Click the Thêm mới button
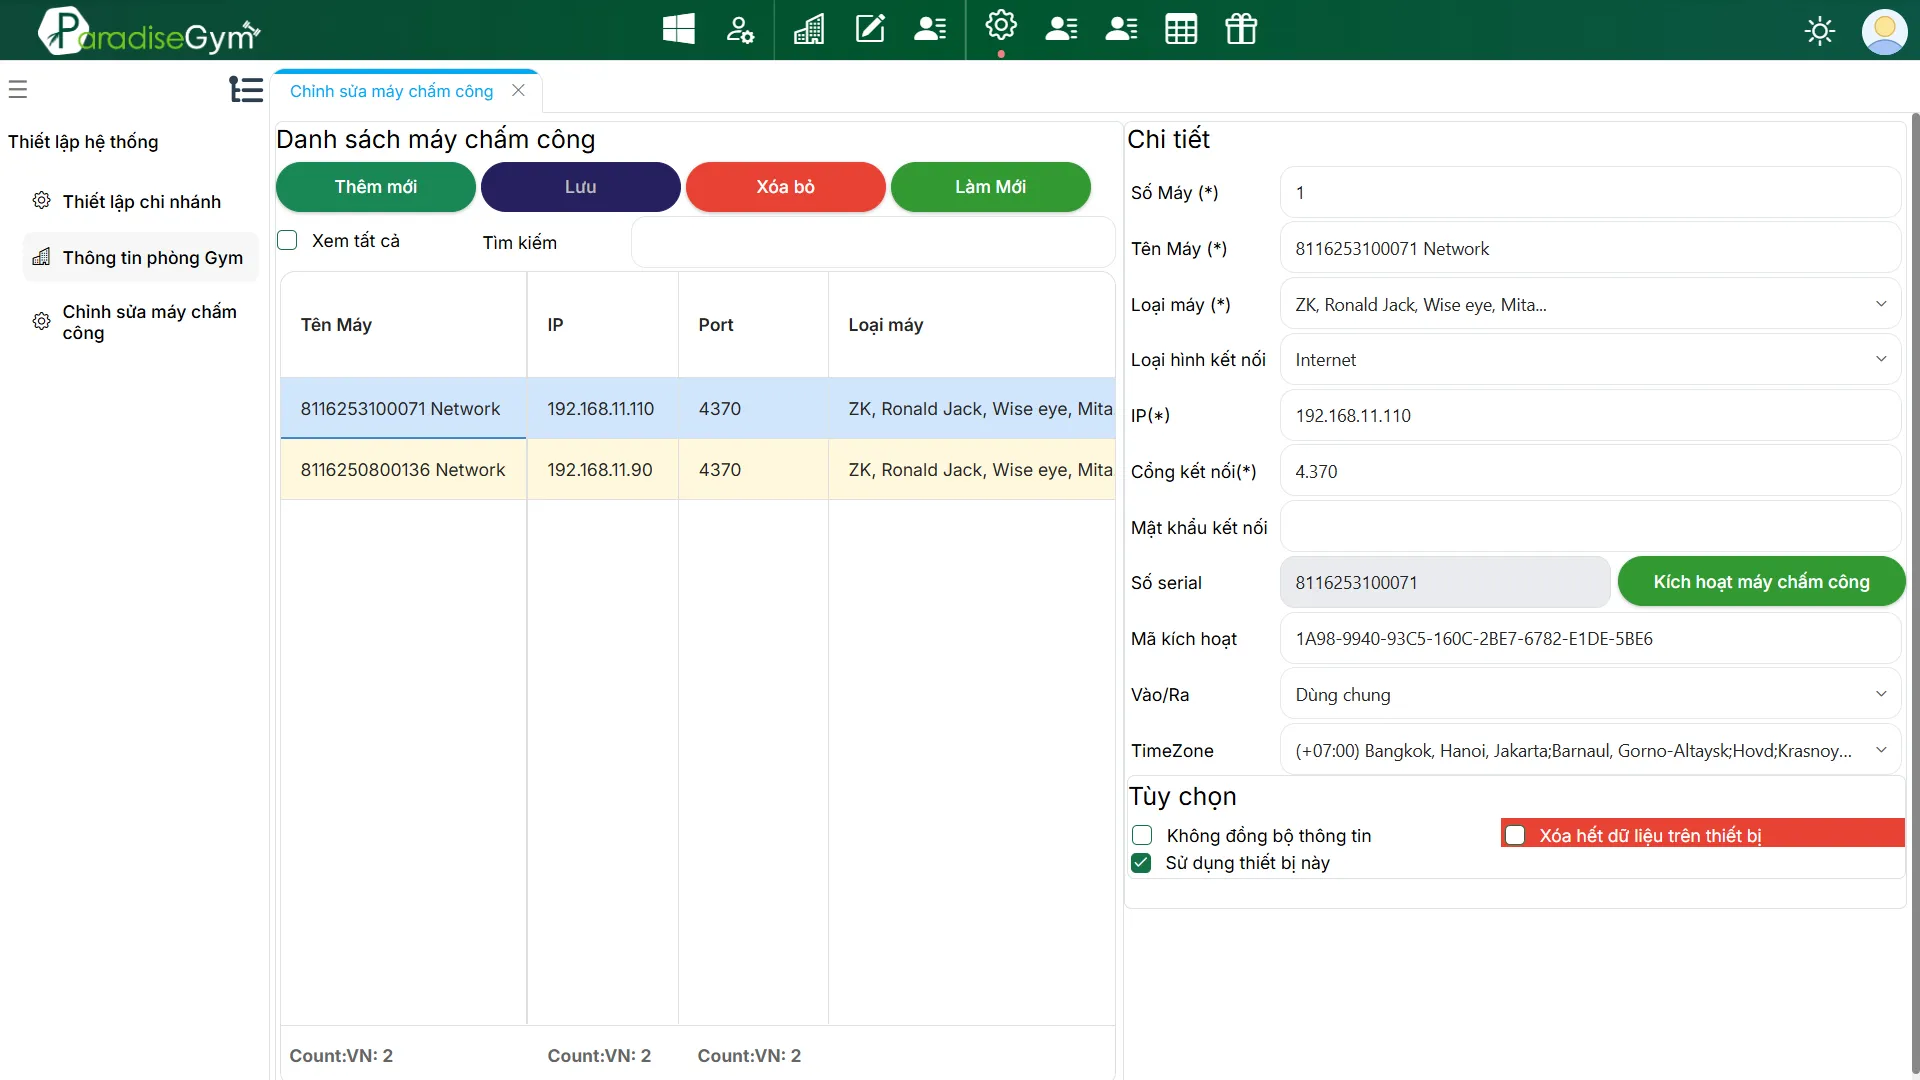 (x=376, y=187)
